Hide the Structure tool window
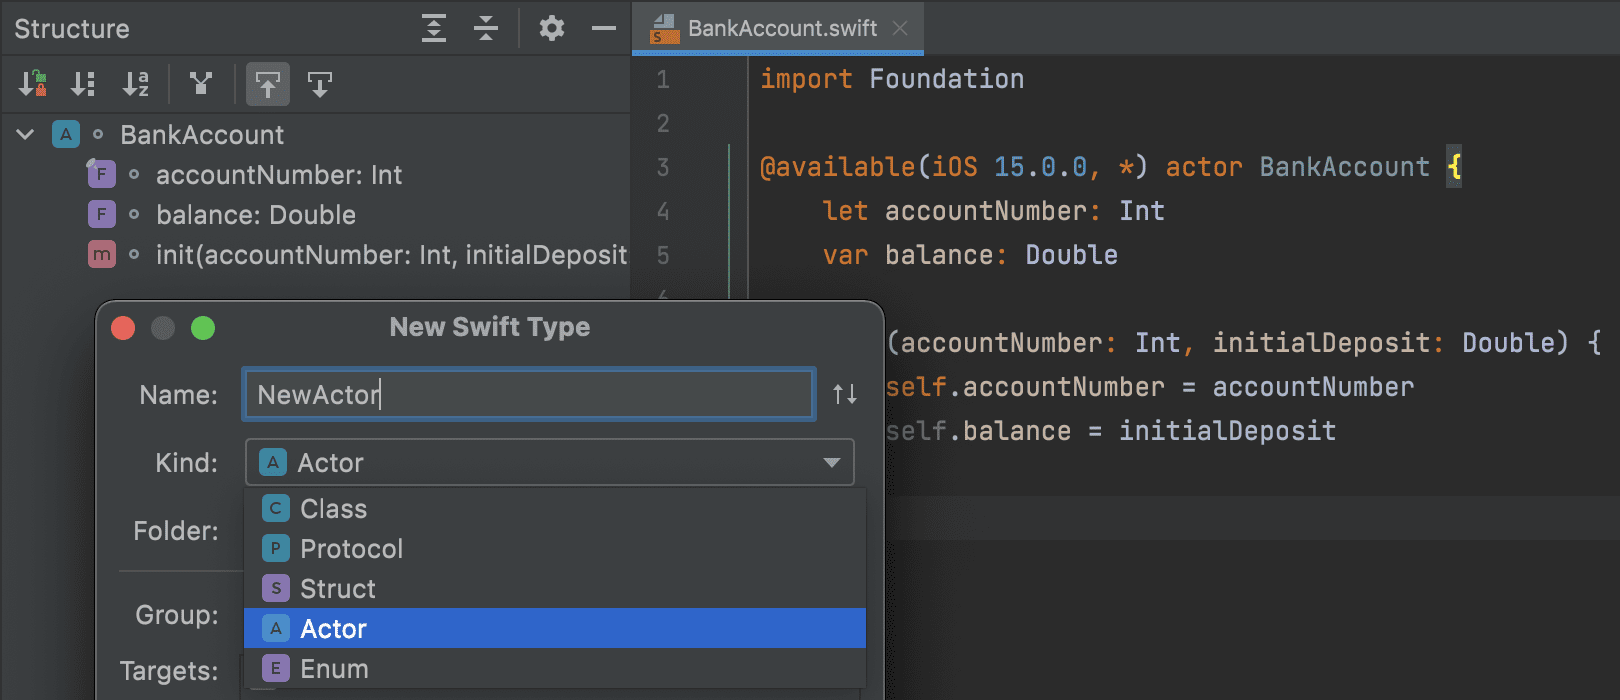Image resolution: width=1620 pixels, height=700 pixels. pos(603,28)
